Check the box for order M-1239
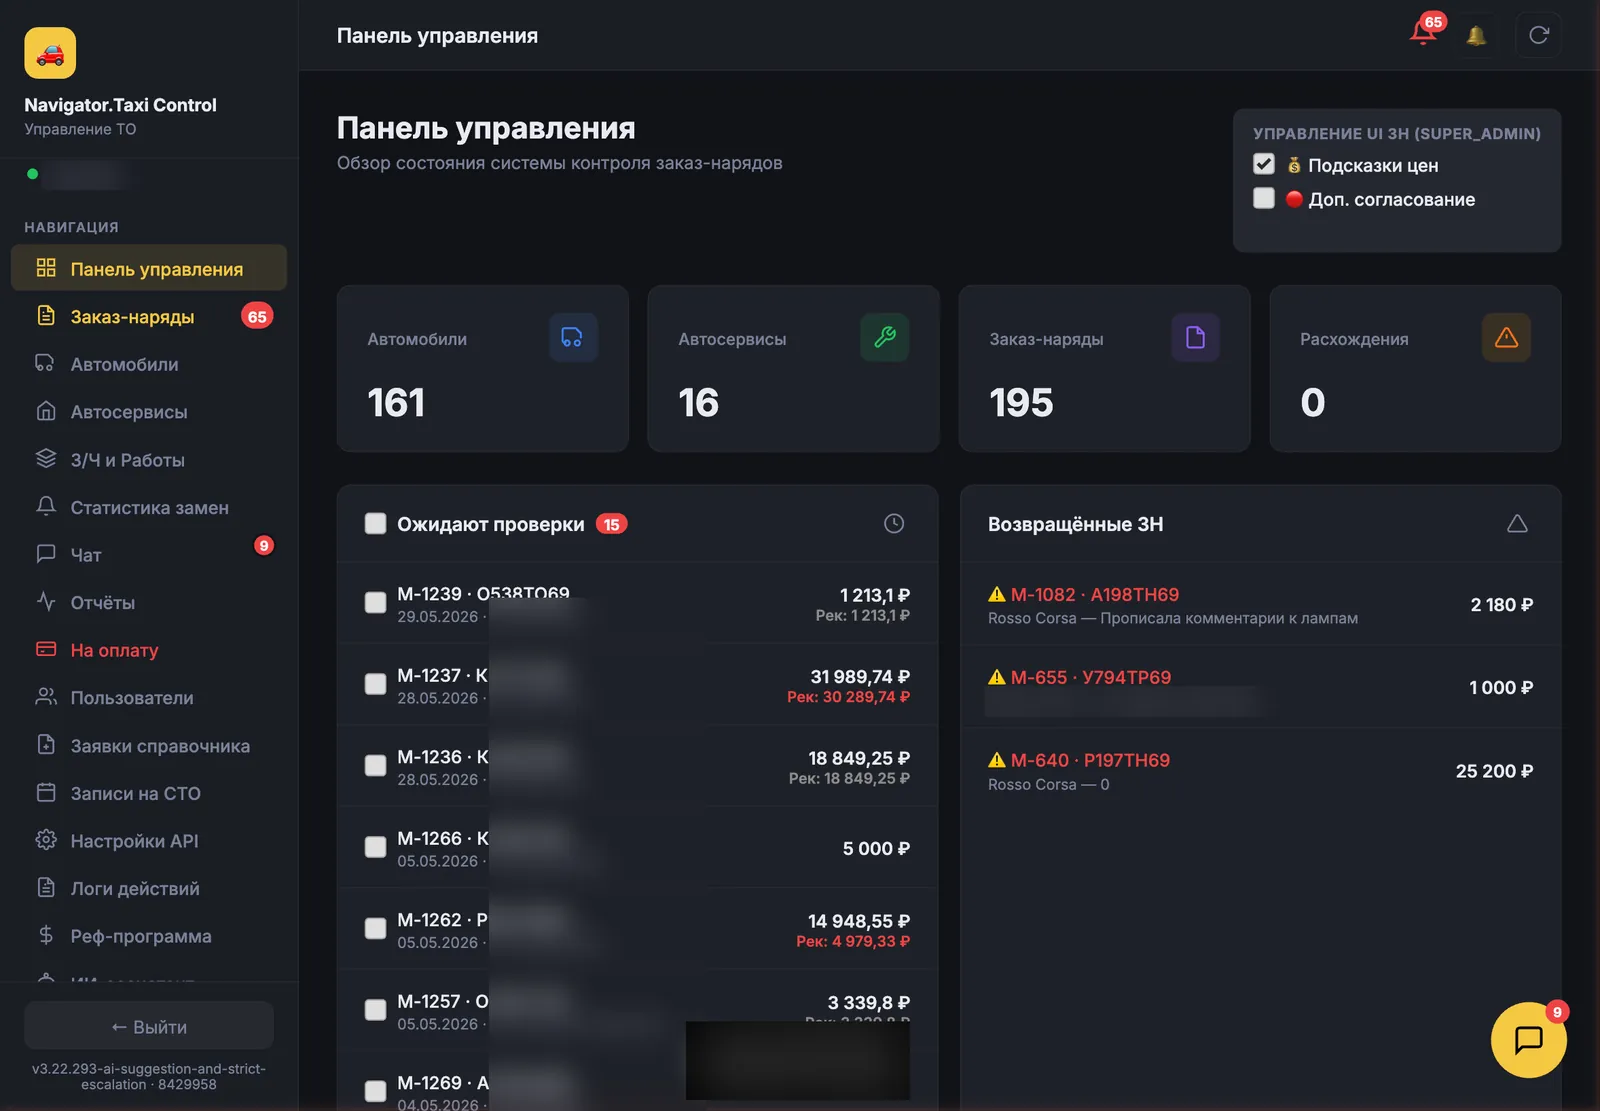Viewport: 1600px width, 1111px height. coord(375,602)
